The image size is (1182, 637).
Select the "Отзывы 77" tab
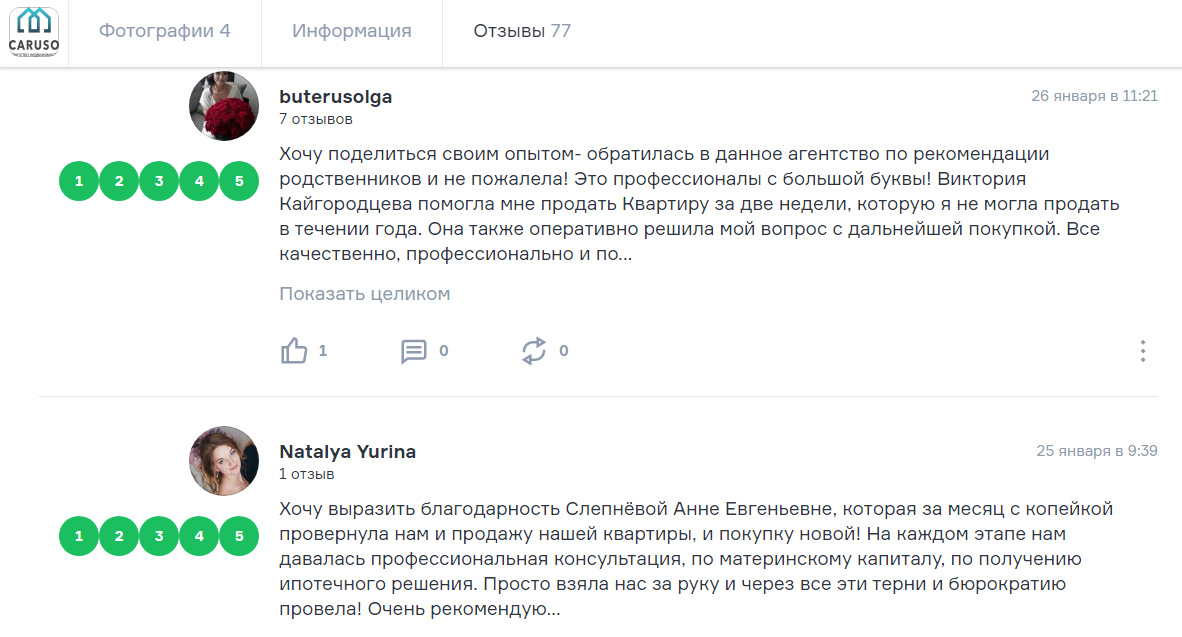tap(522, 31)
